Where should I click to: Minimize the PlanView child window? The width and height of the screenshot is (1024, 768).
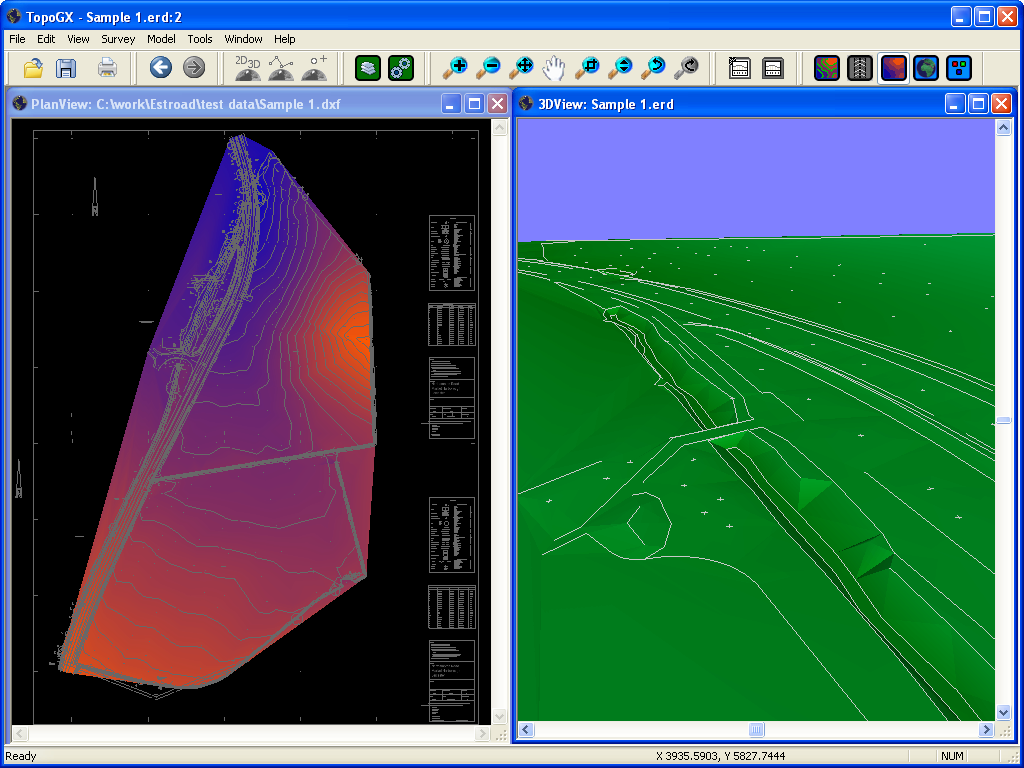pyautogui.click(x=451, y=104)
